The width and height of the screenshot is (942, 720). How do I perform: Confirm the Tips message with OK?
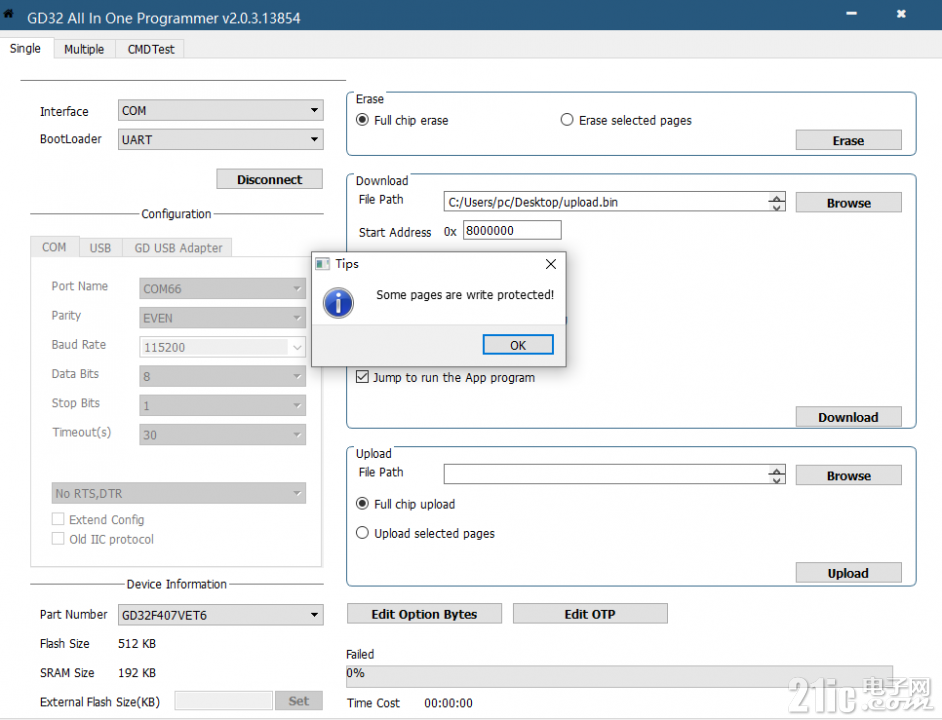[x=518, y=345]
